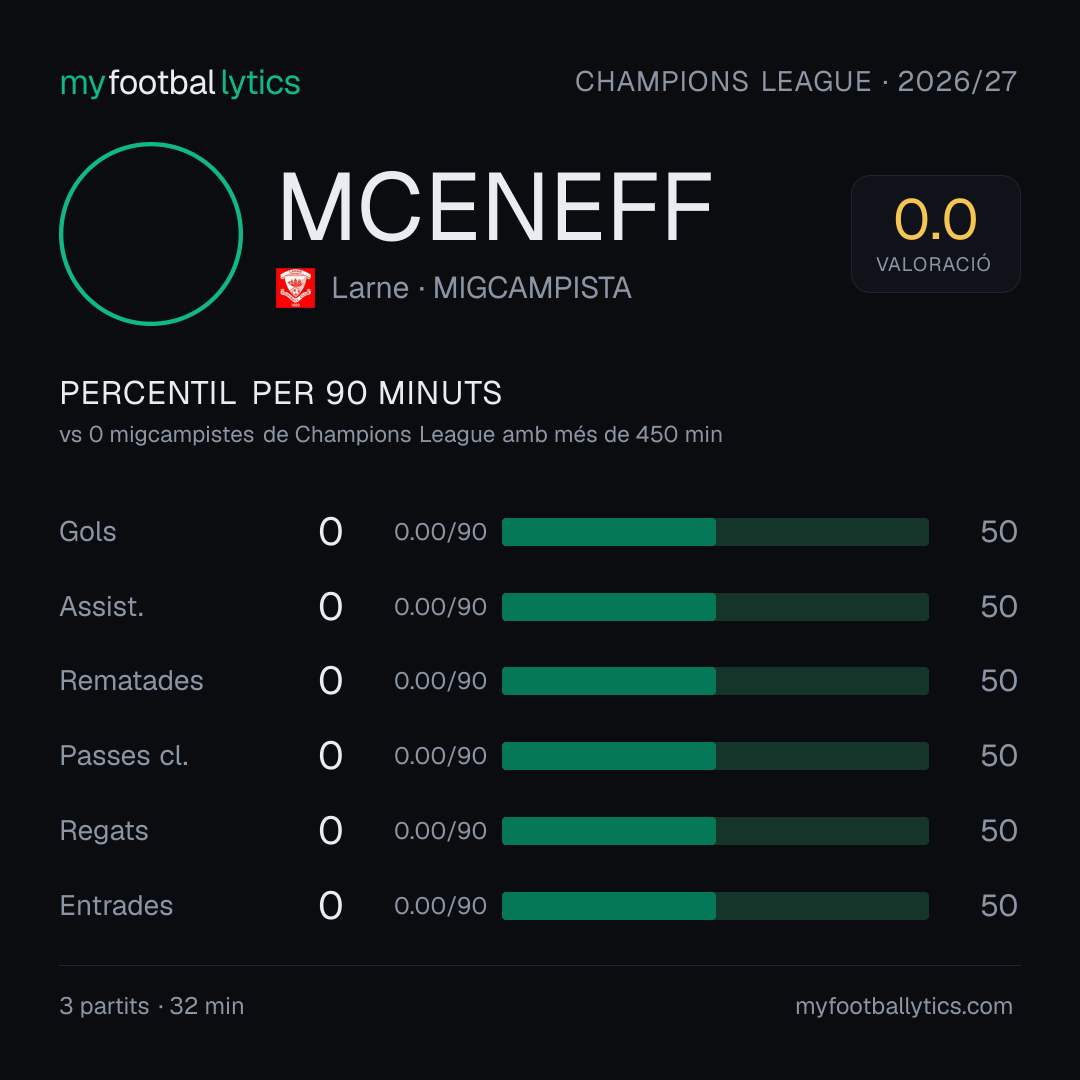The height and width of the screenshot is (1080, 1080).
Task: Click the Entrades percentile bar
Action: (x=715, y=906)
